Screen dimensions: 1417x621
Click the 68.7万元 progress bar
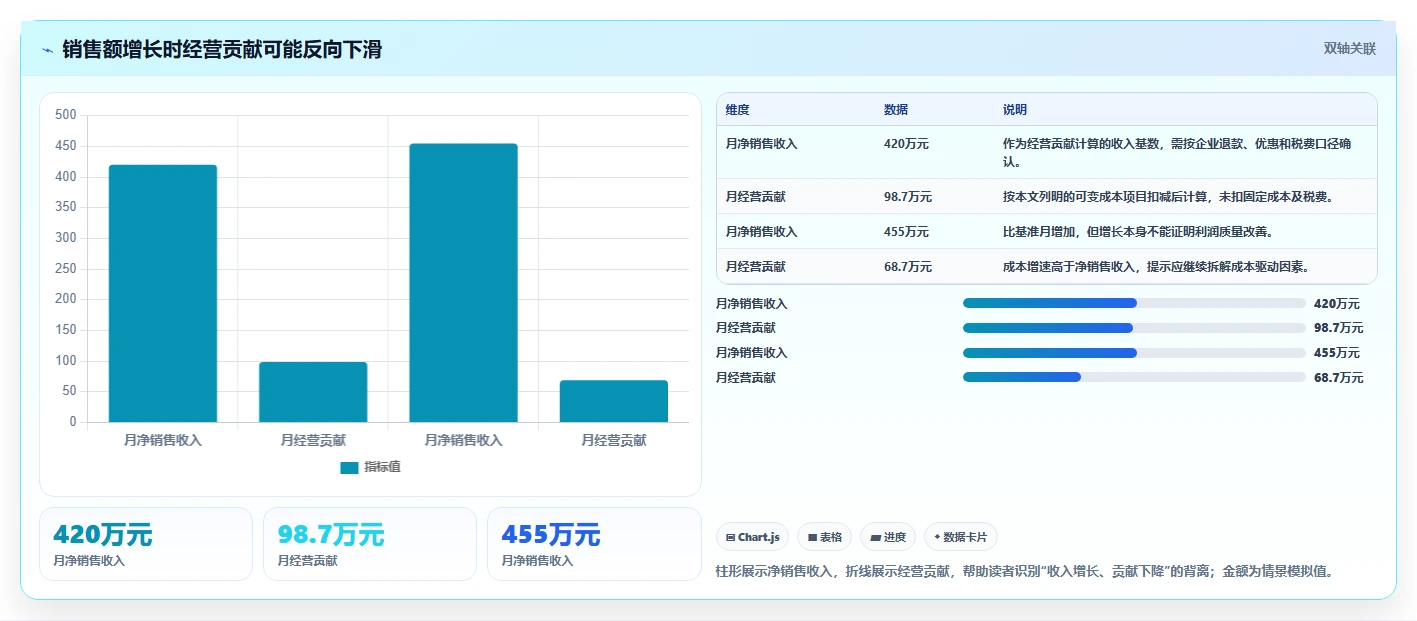click(1134, 377)
